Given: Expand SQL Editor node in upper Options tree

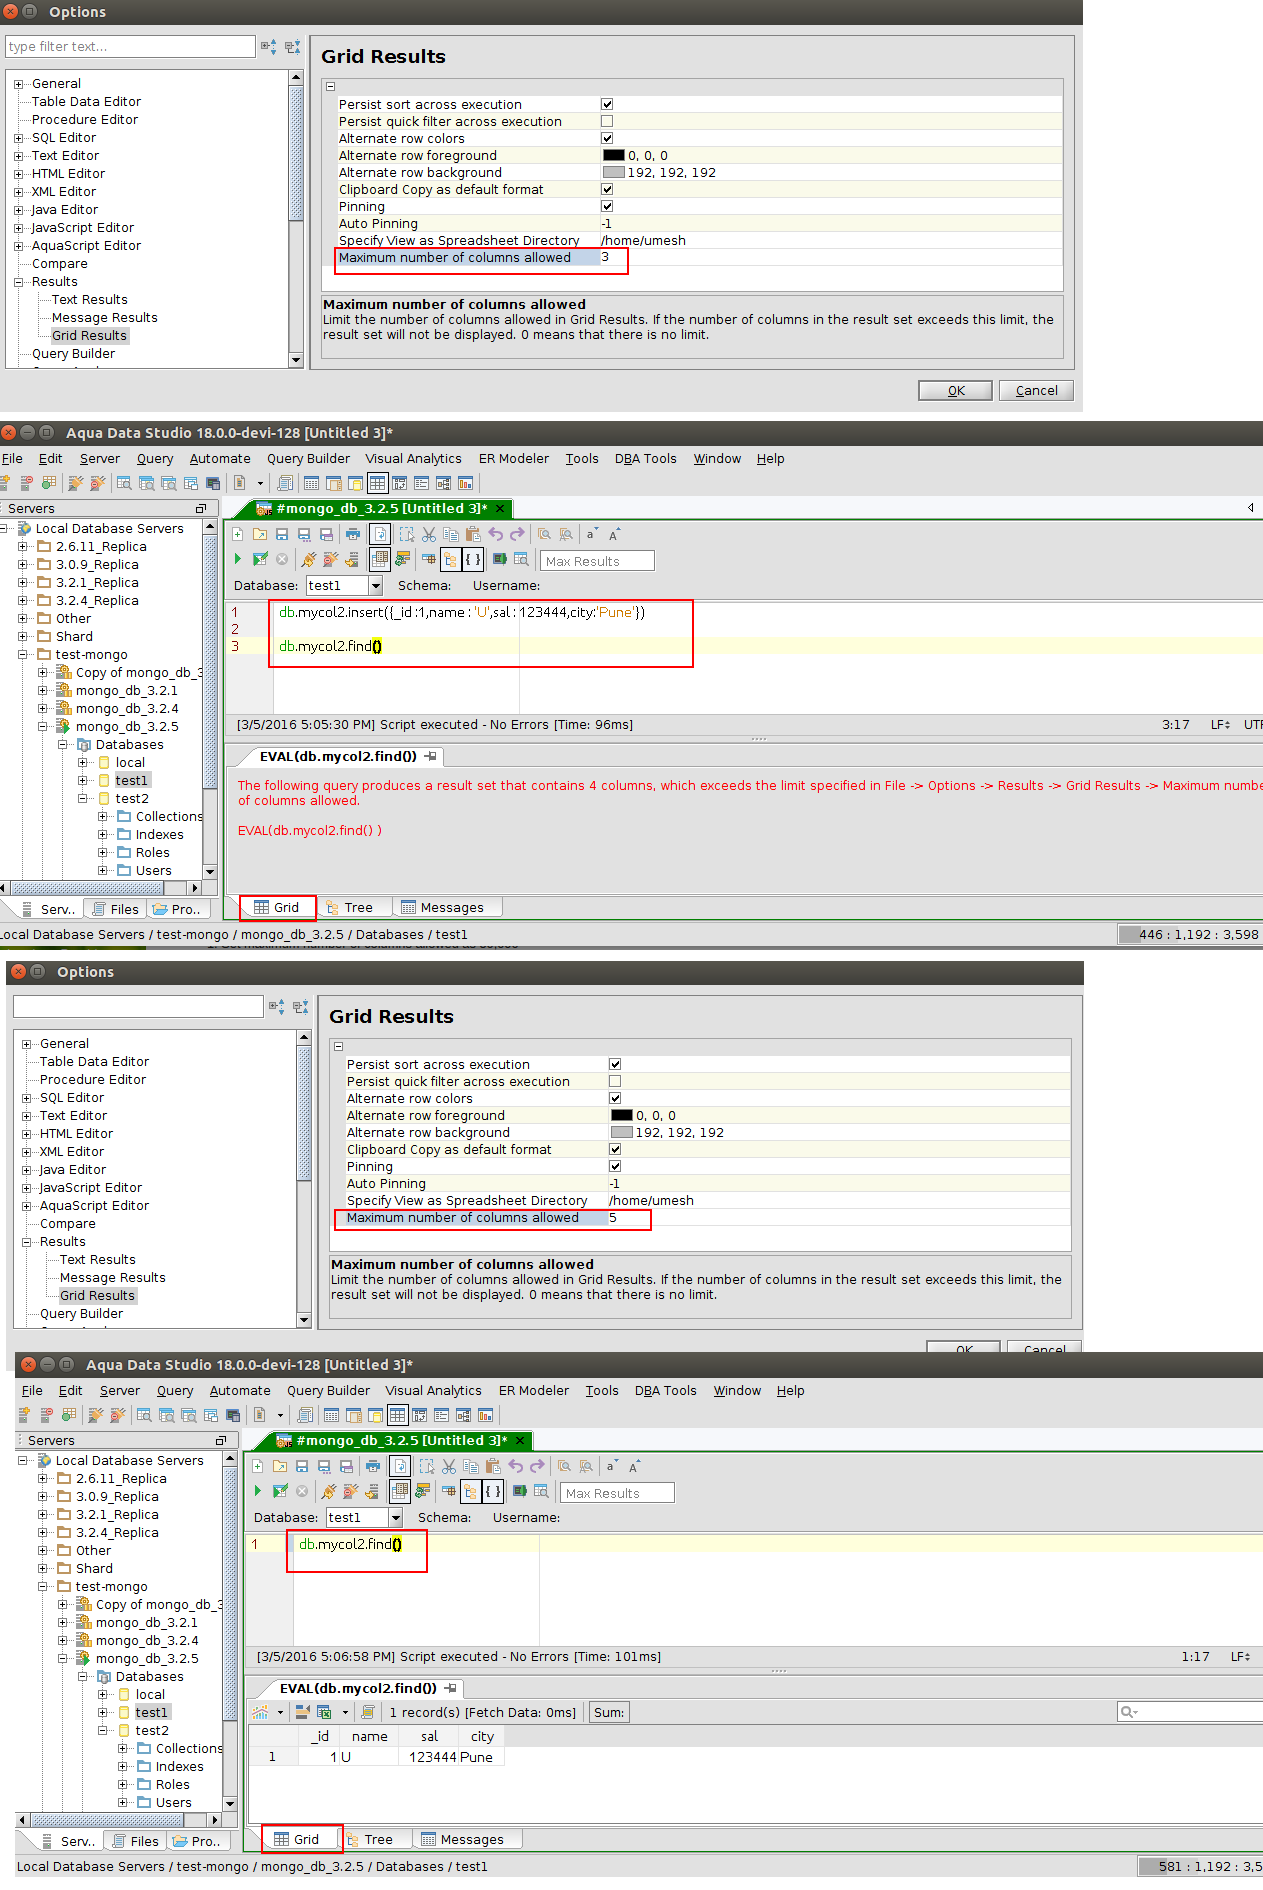Looking at the screenshot, I should [18, 138].
